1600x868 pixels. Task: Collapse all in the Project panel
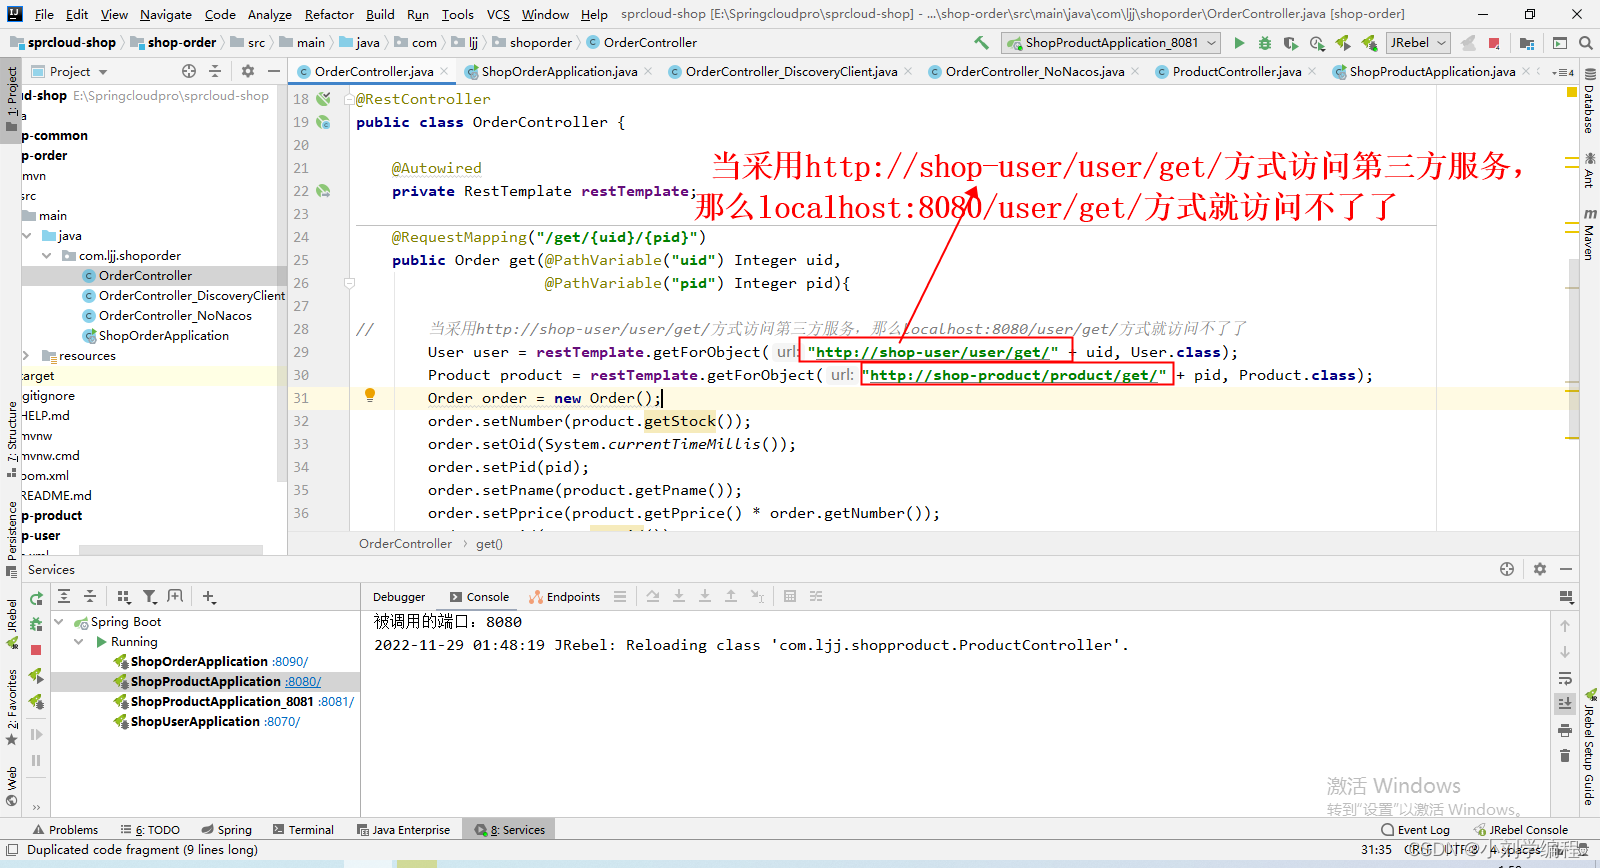(x=215, y=71)
